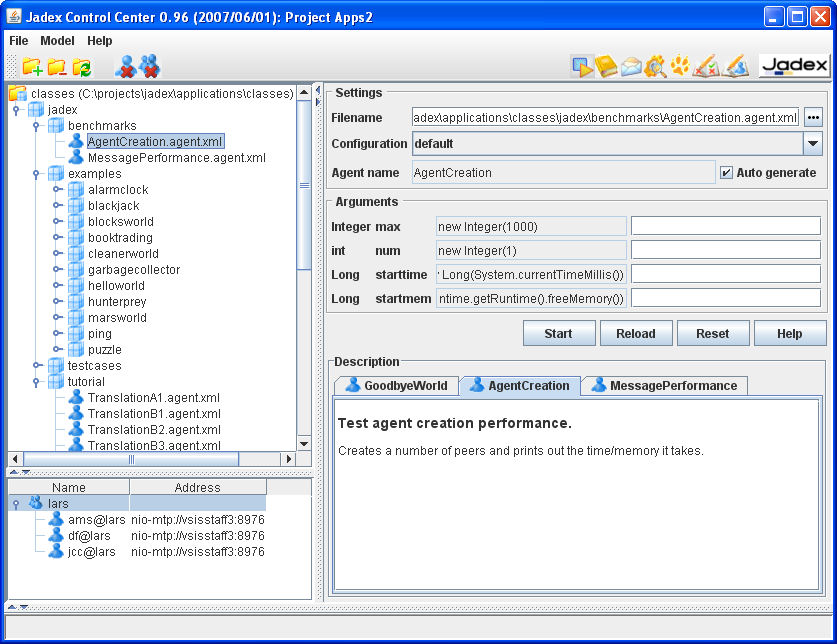Click the Name column header
The image size is (837, 644).
pos(69,487)
